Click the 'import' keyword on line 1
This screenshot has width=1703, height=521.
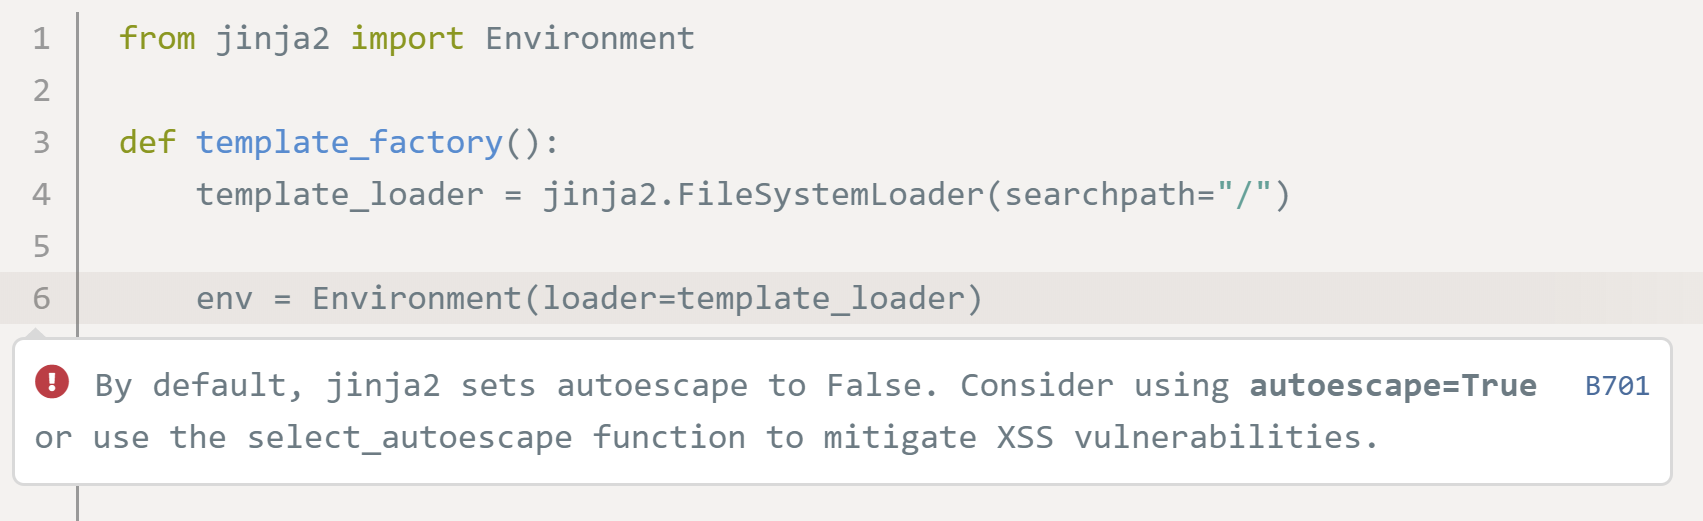[x=407, y=39]
